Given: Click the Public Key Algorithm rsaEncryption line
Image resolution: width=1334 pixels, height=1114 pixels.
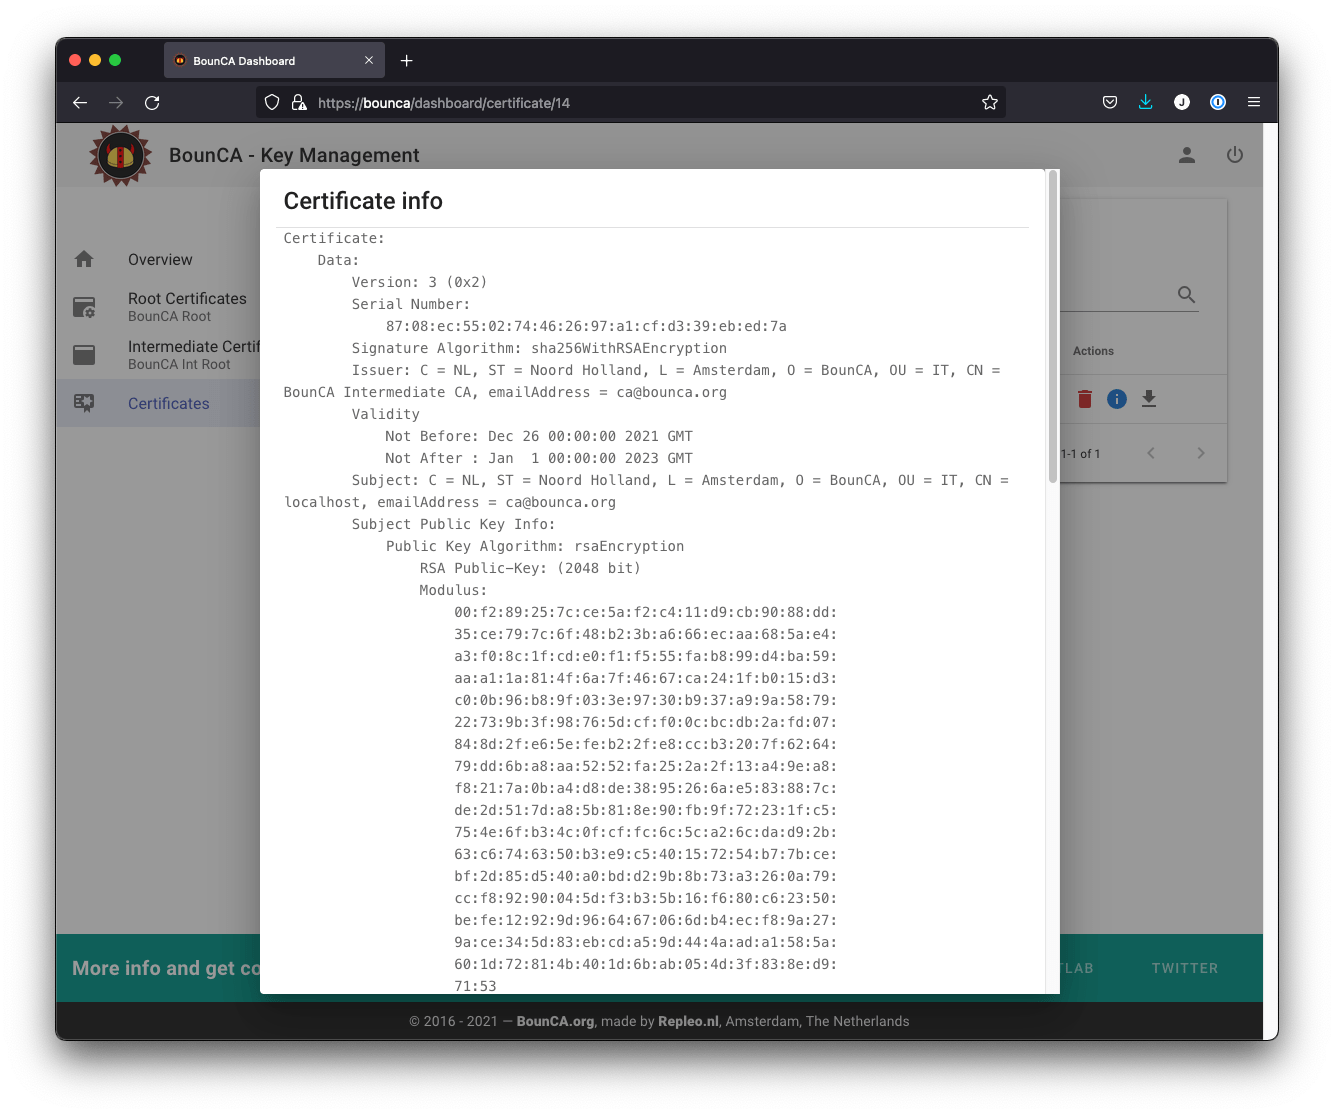Looking at the screenshot, I should tap(535, 546).
